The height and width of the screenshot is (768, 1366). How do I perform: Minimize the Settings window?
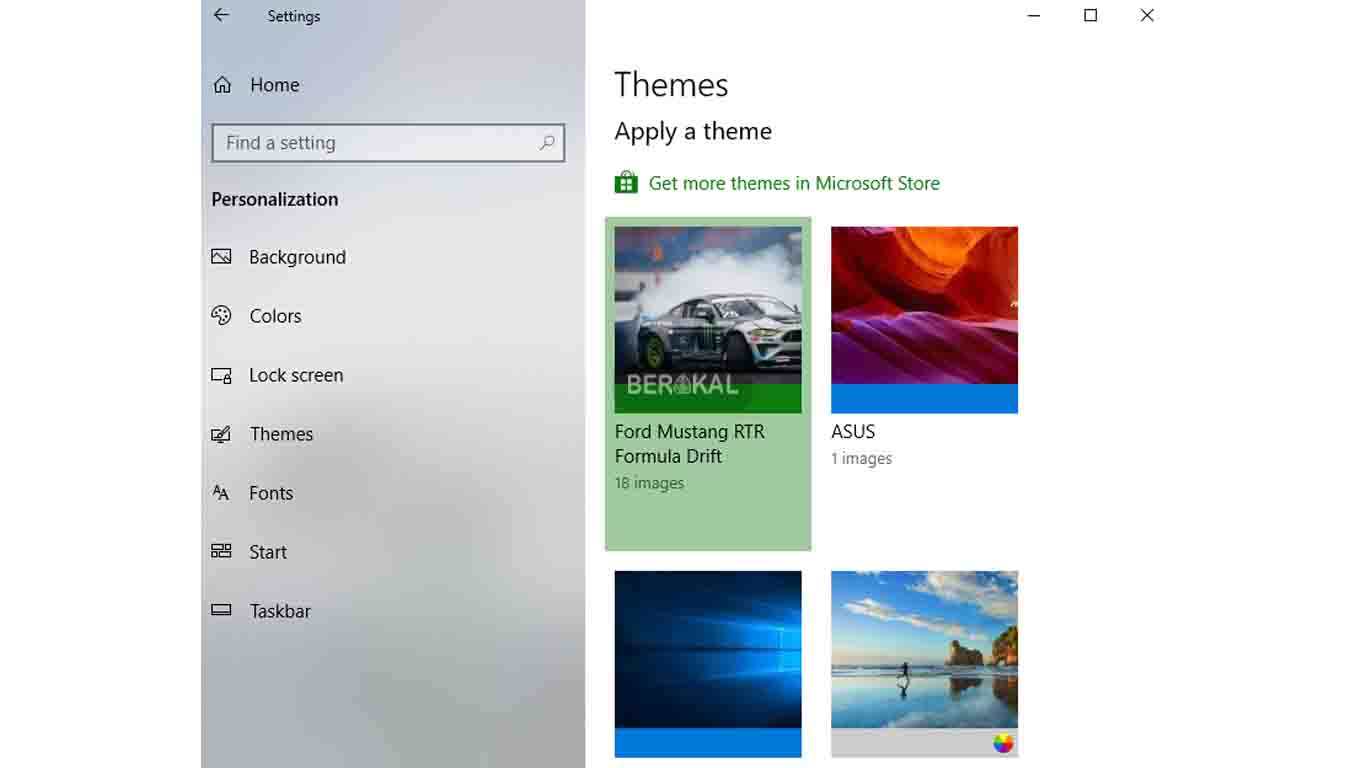1034,15
